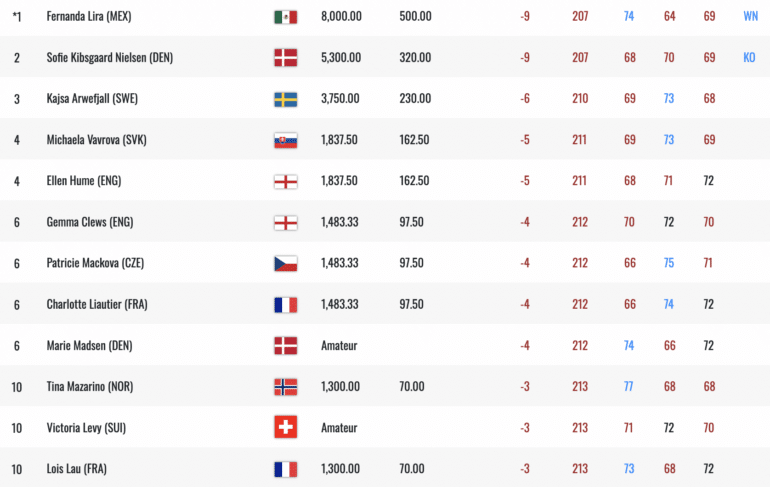Select Patricie Mackova (CZE) row name
Viewport: 770px width, 487px height.
tap(95, 263)
